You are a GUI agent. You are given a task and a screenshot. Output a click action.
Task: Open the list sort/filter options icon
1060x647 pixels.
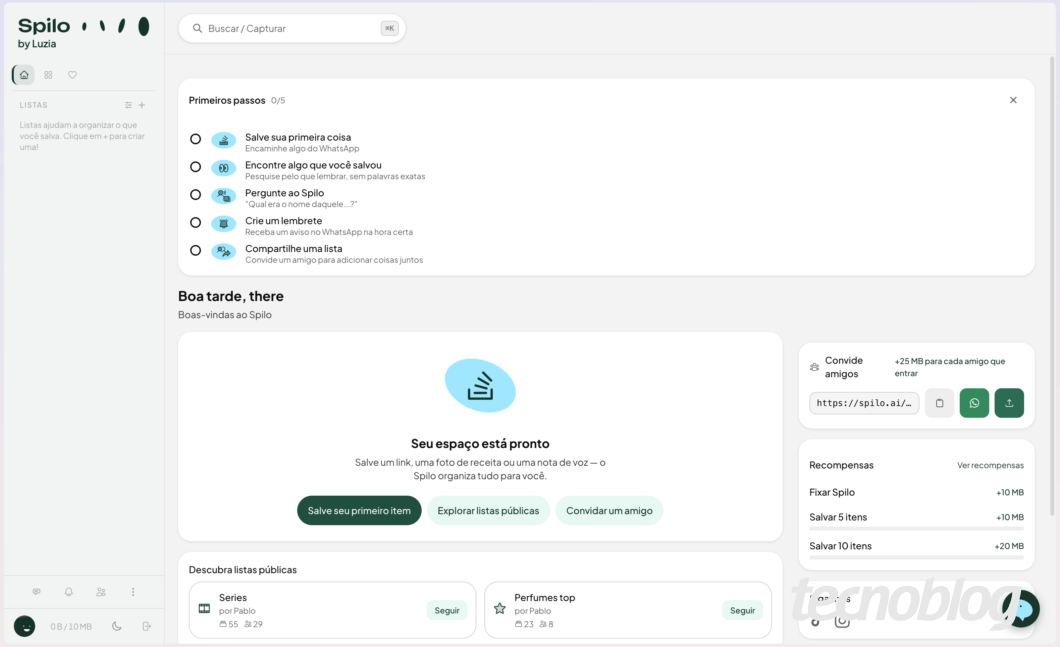pos(128,105)
